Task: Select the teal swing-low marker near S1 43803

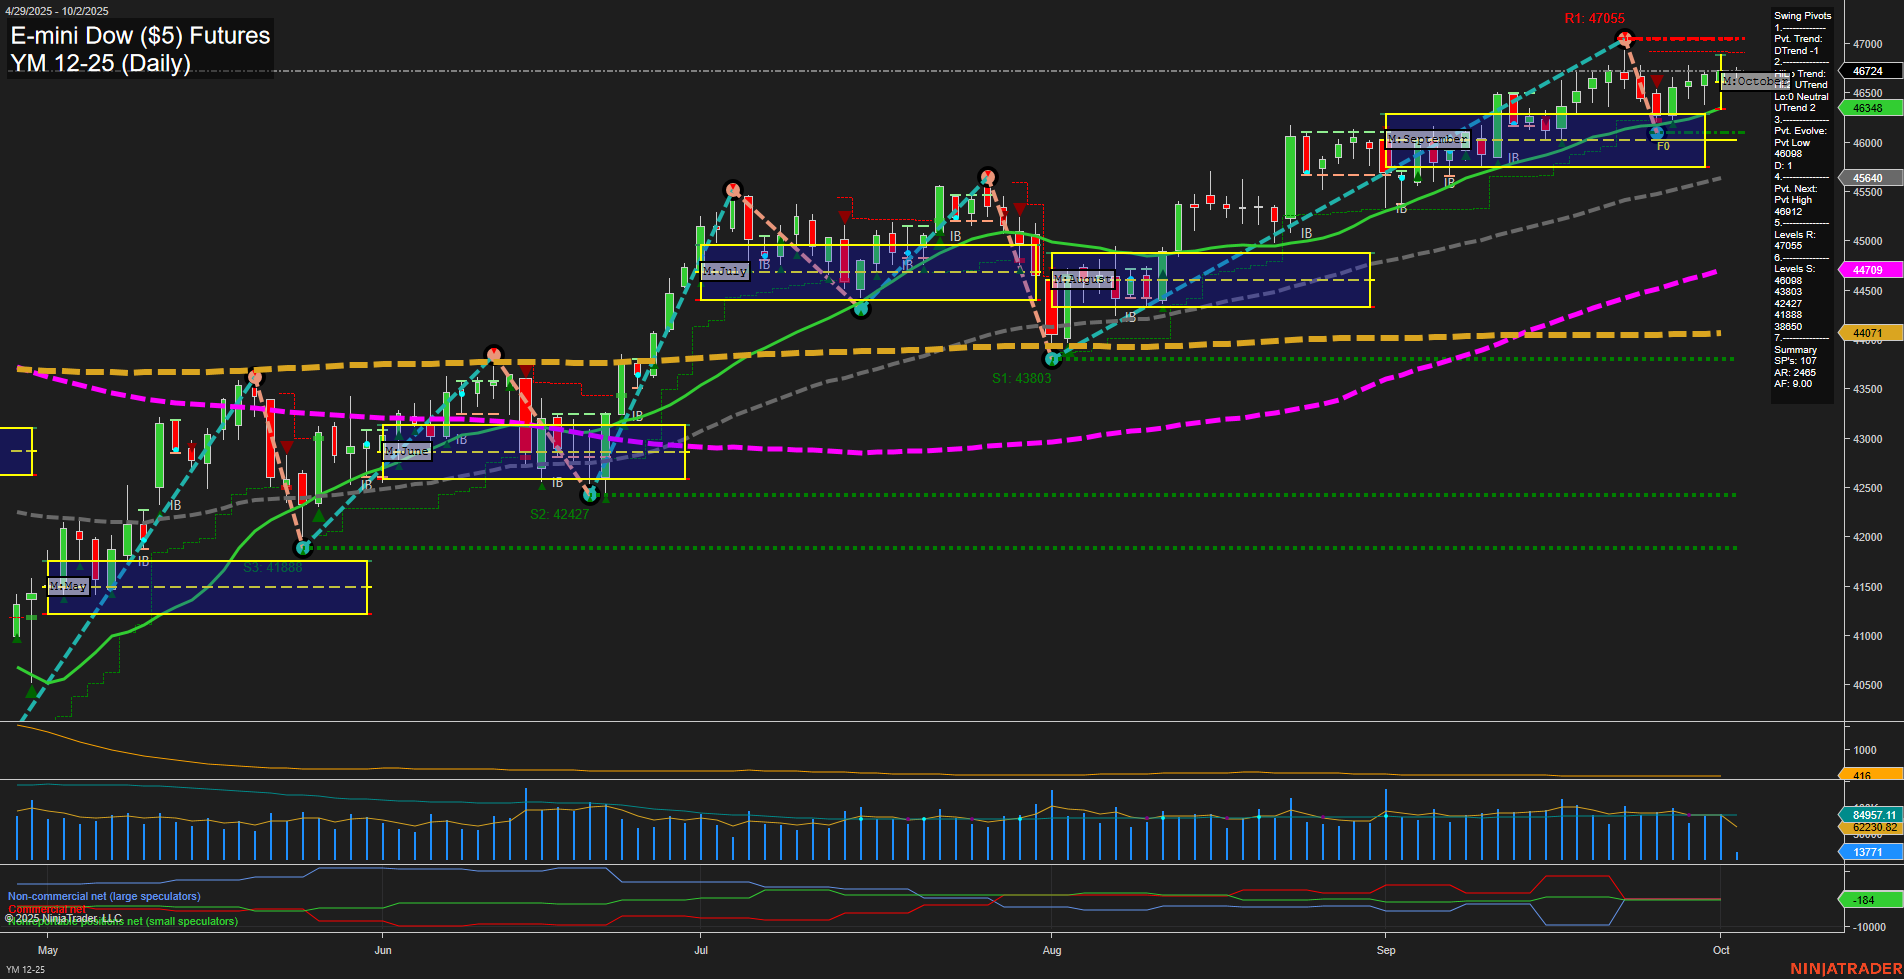Action: [1052, 357]
